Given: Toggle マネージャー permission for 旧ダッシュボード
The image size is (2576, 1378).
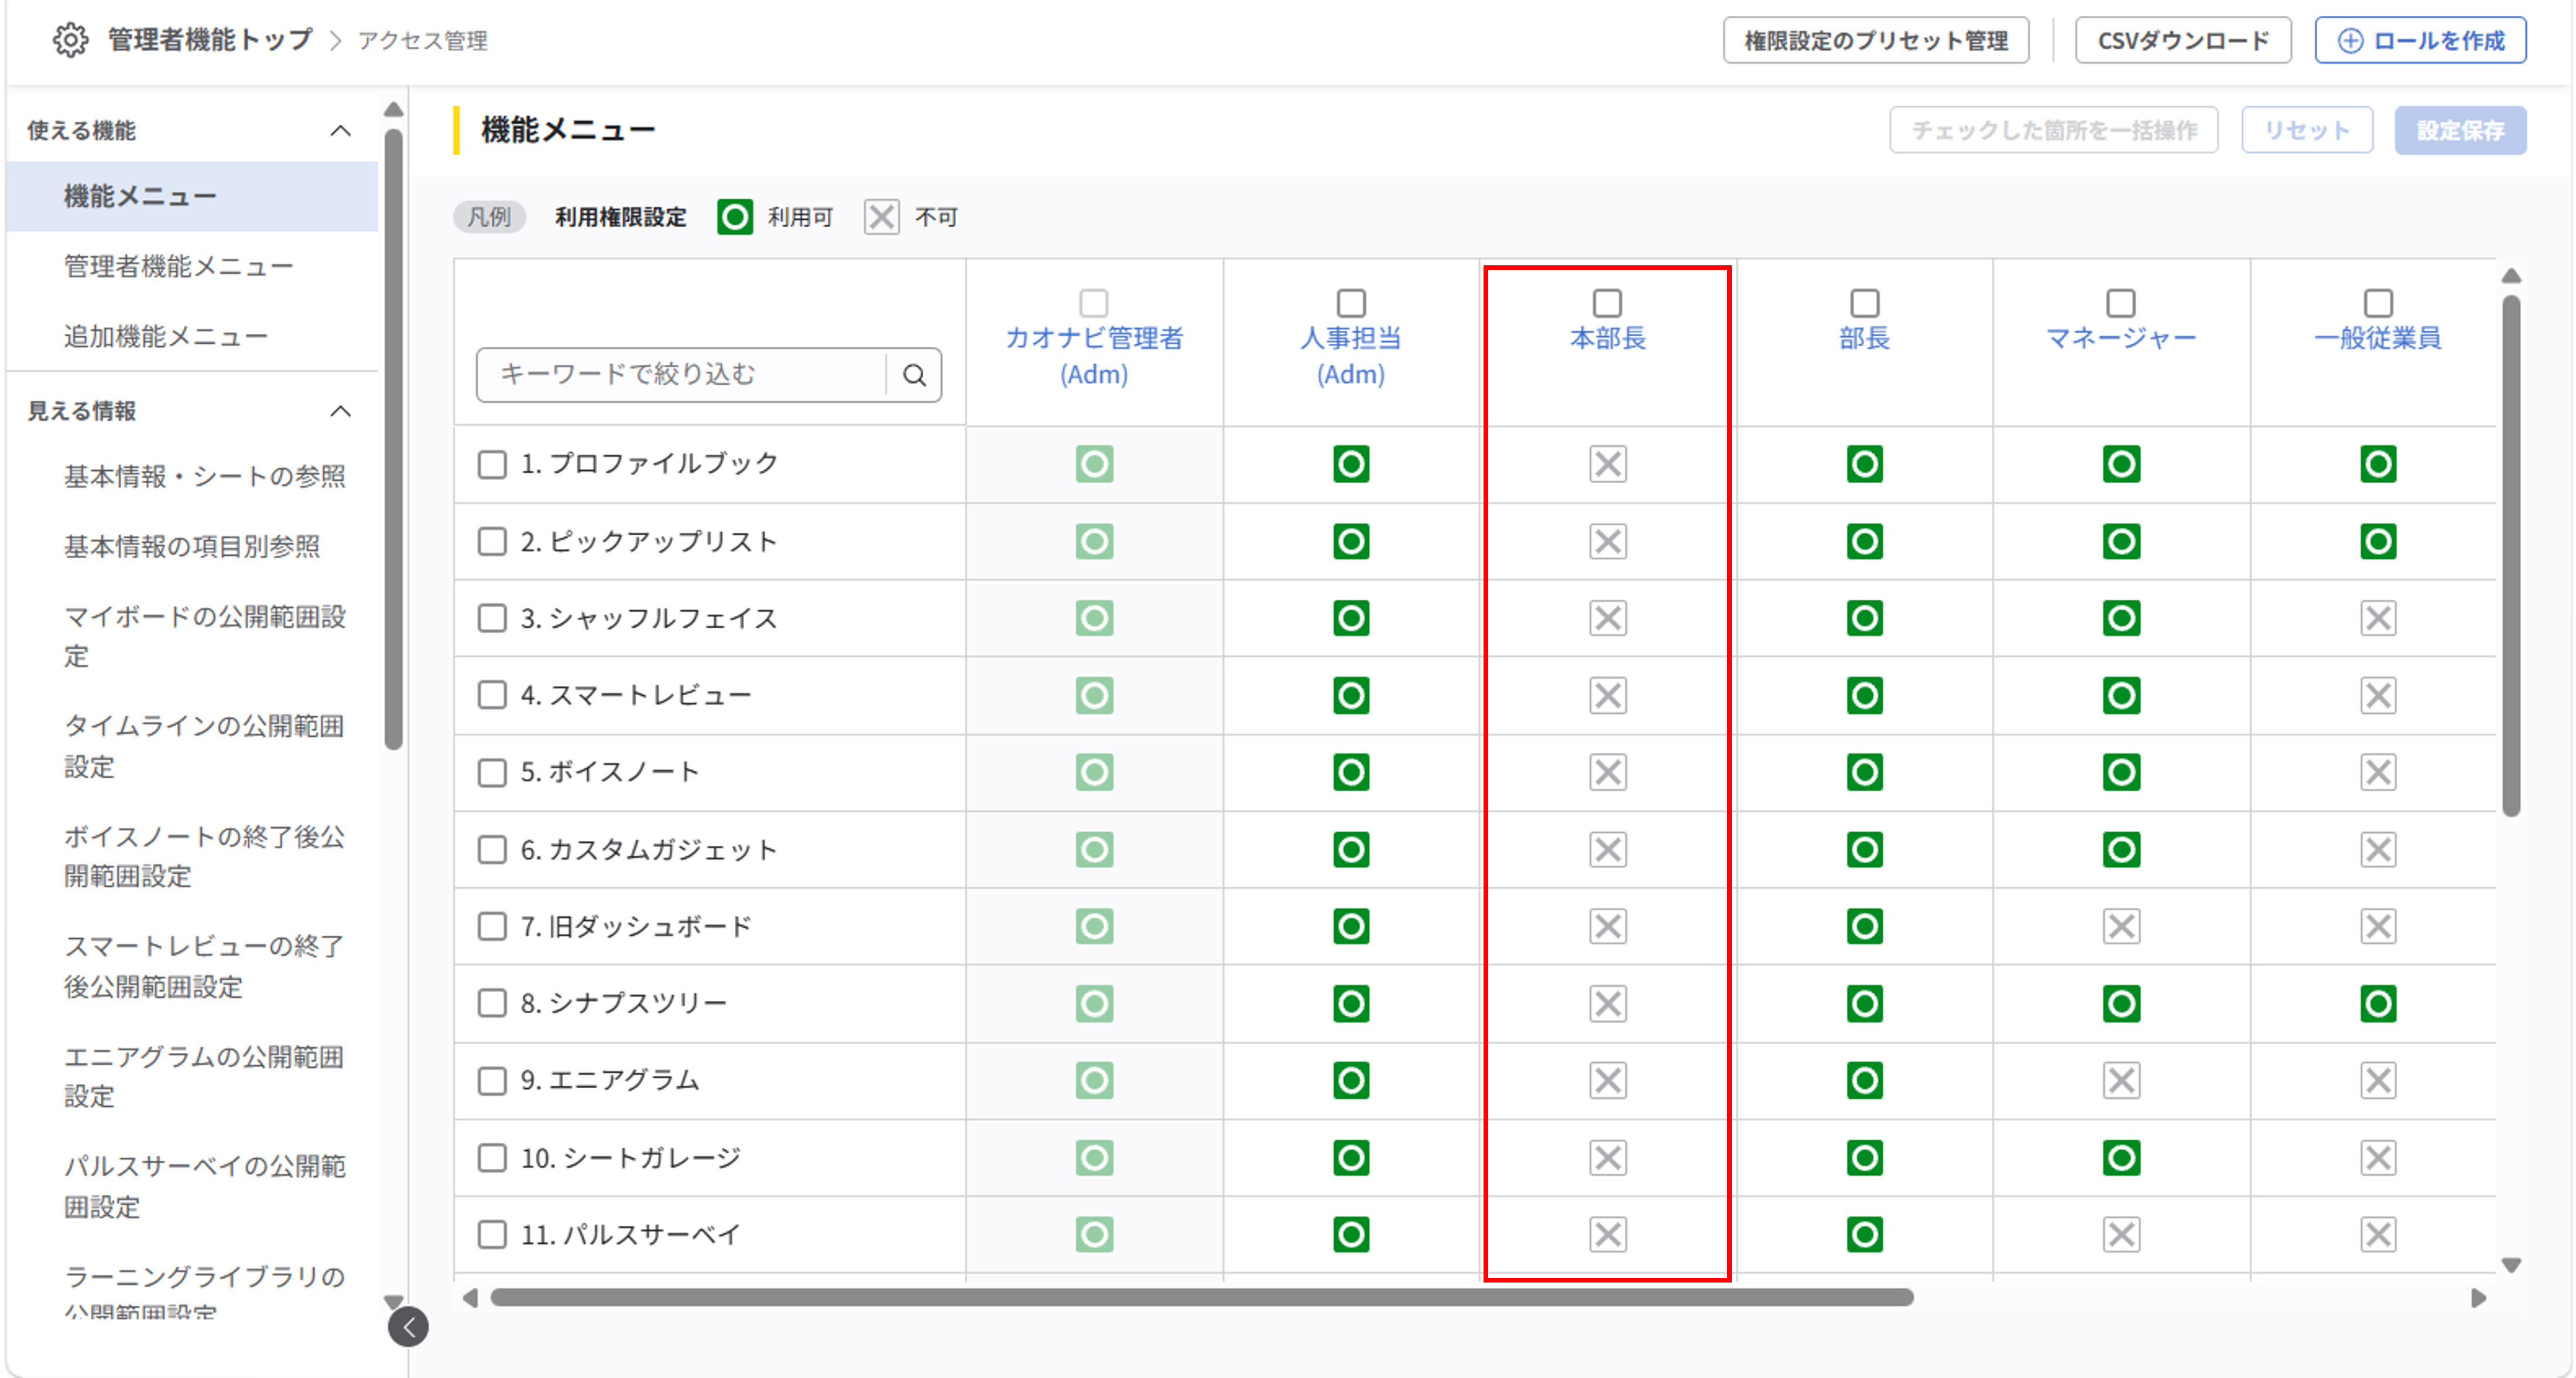Looking at the screenshot, I should 2121,926.
